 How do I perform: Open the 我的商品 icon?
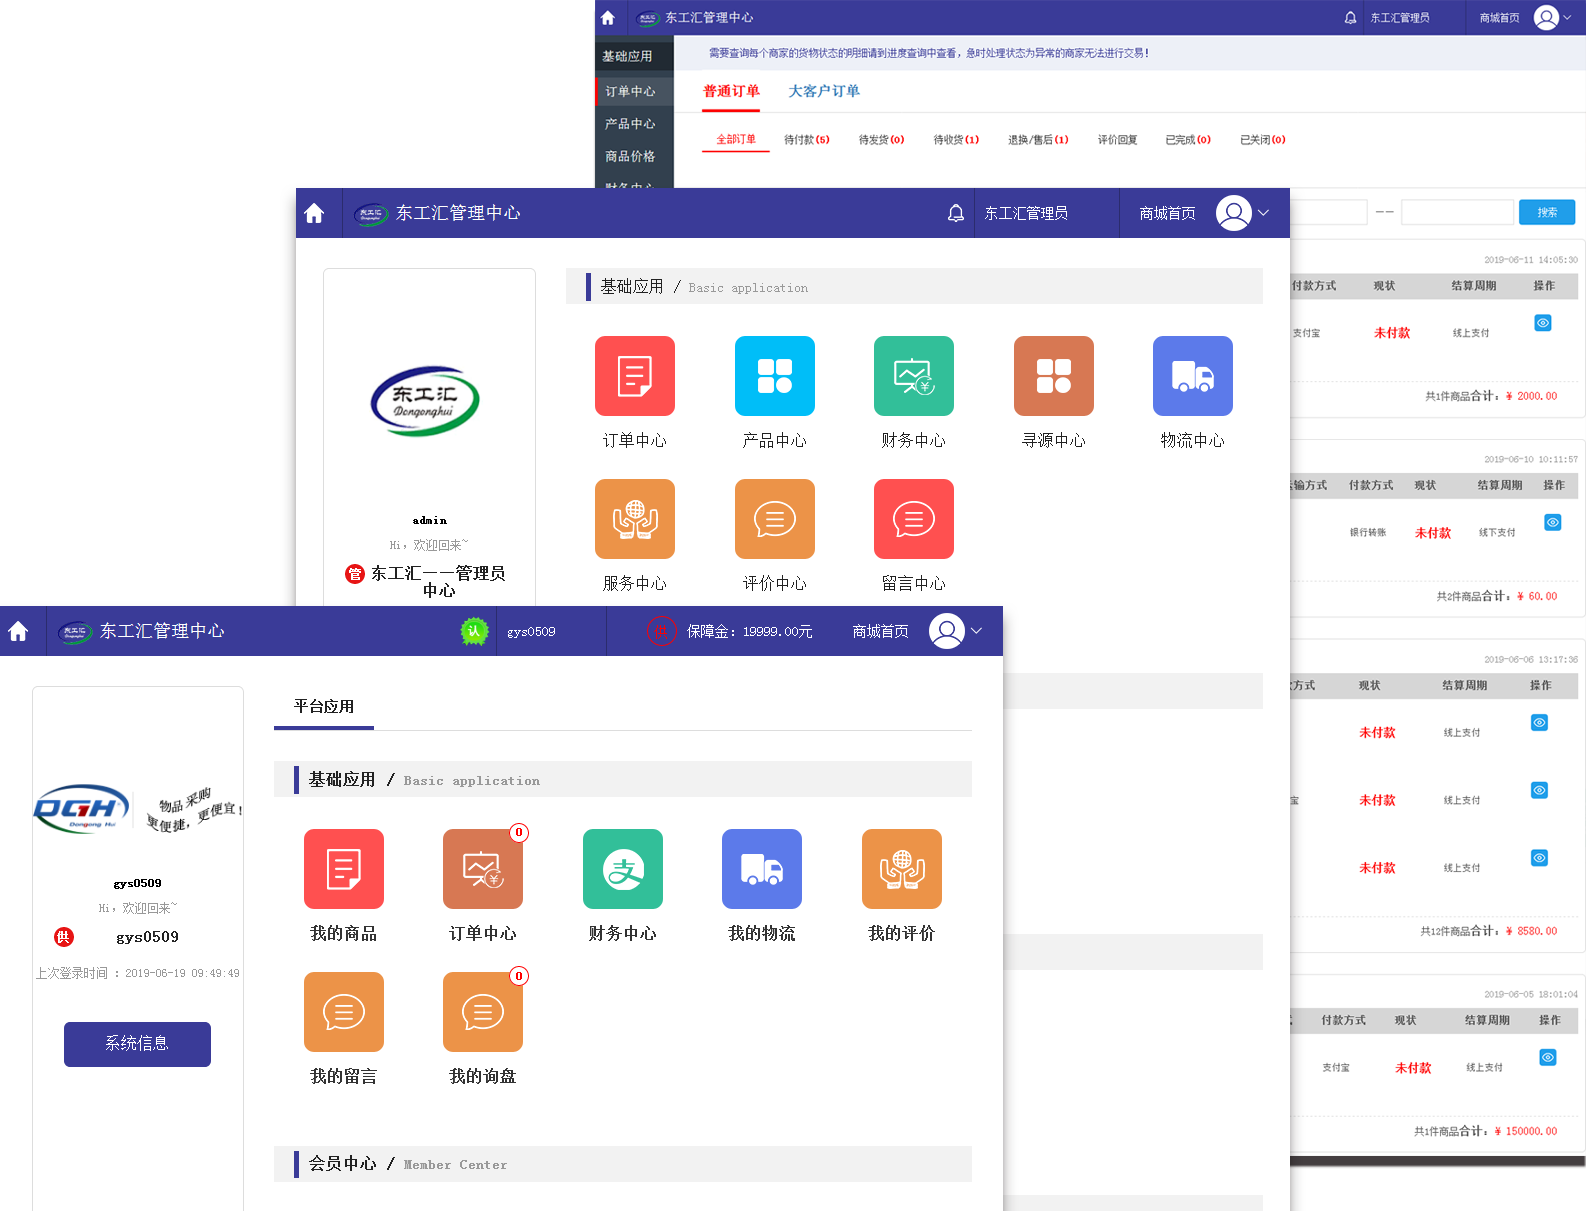coord(343,869)
